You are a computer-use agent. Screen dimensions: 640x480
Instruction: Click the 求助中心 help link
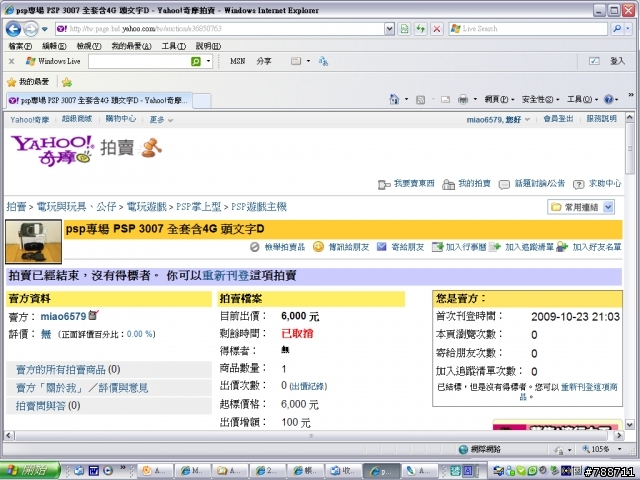pos(597,184)
